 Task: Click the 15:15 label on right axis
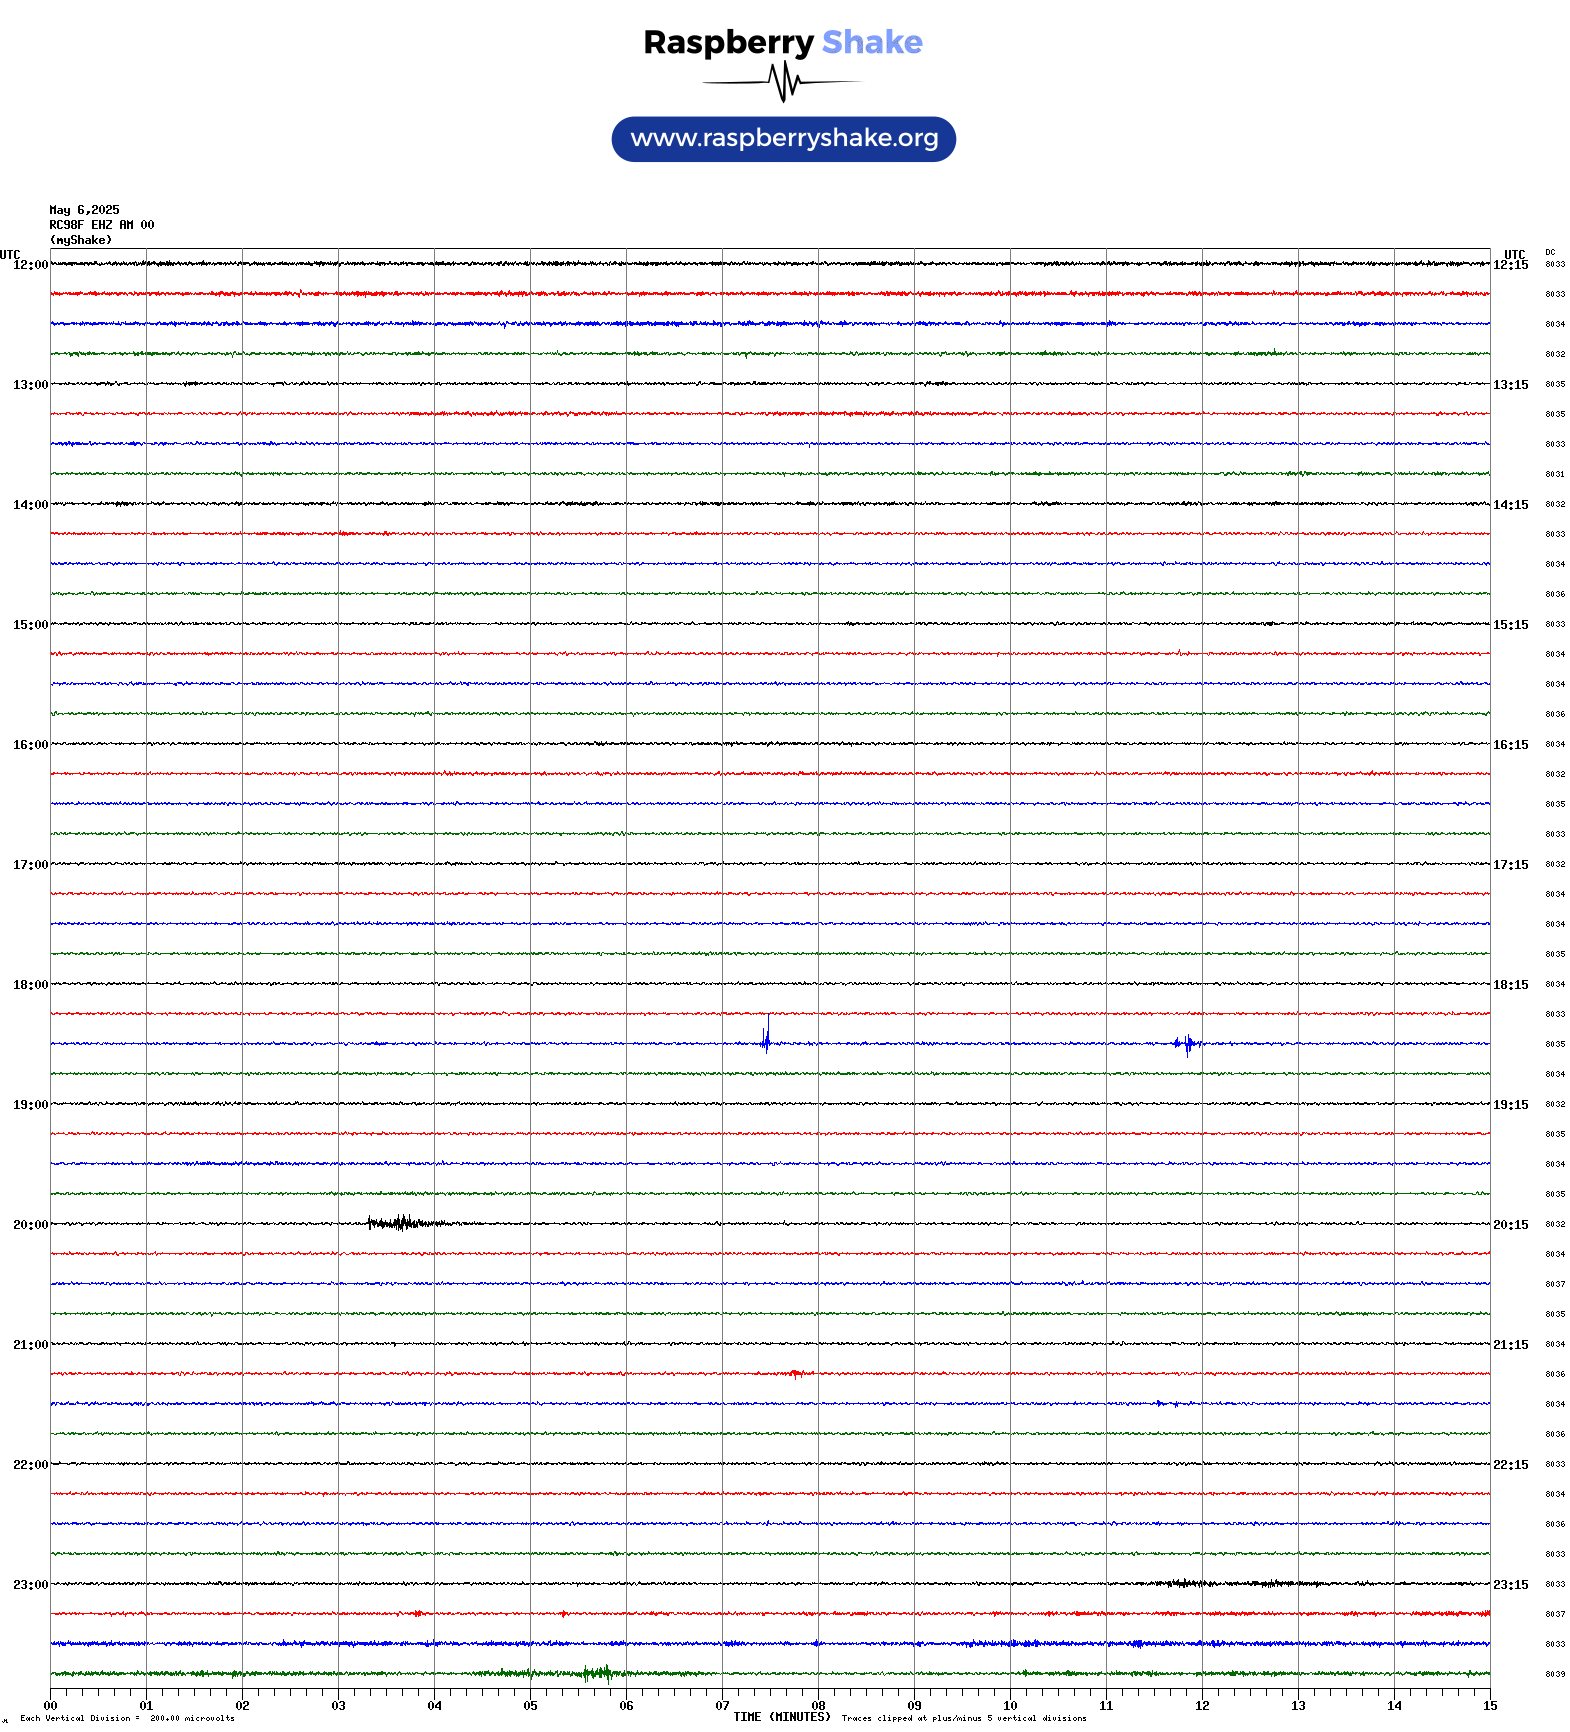click(x=1510, y=625)
